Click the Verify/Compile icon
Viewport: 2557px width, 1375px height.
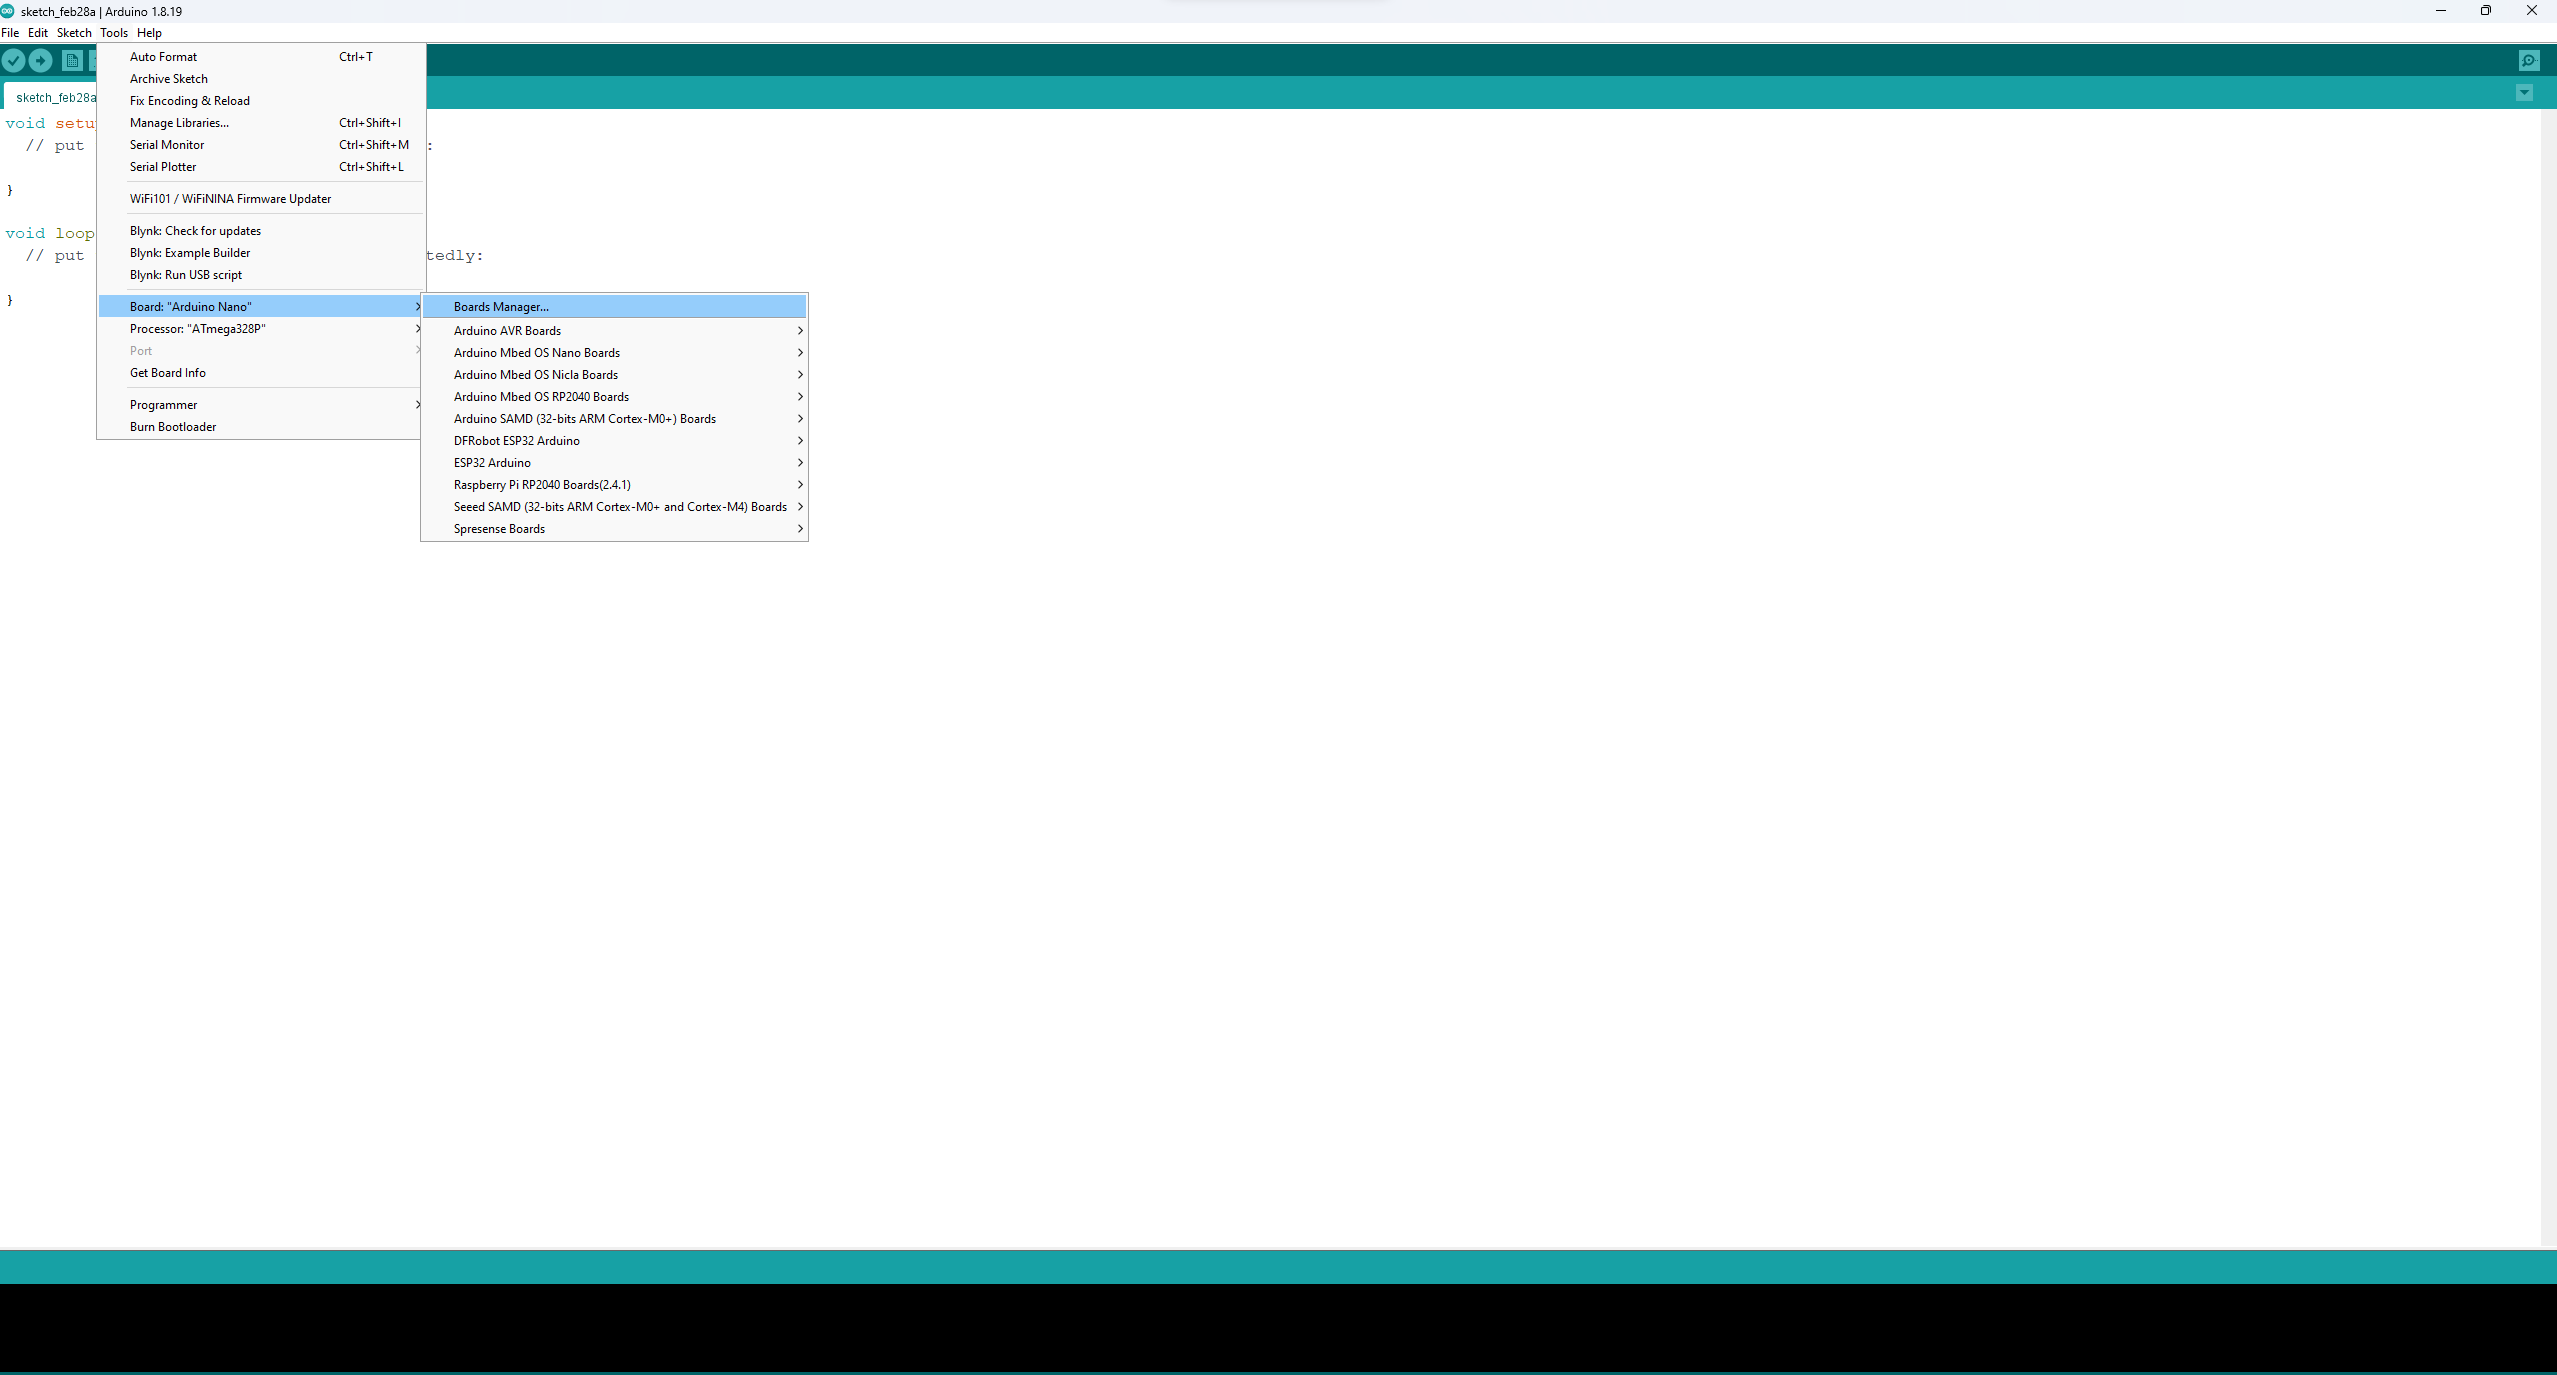pyautogui.click(x=15, y=59)
